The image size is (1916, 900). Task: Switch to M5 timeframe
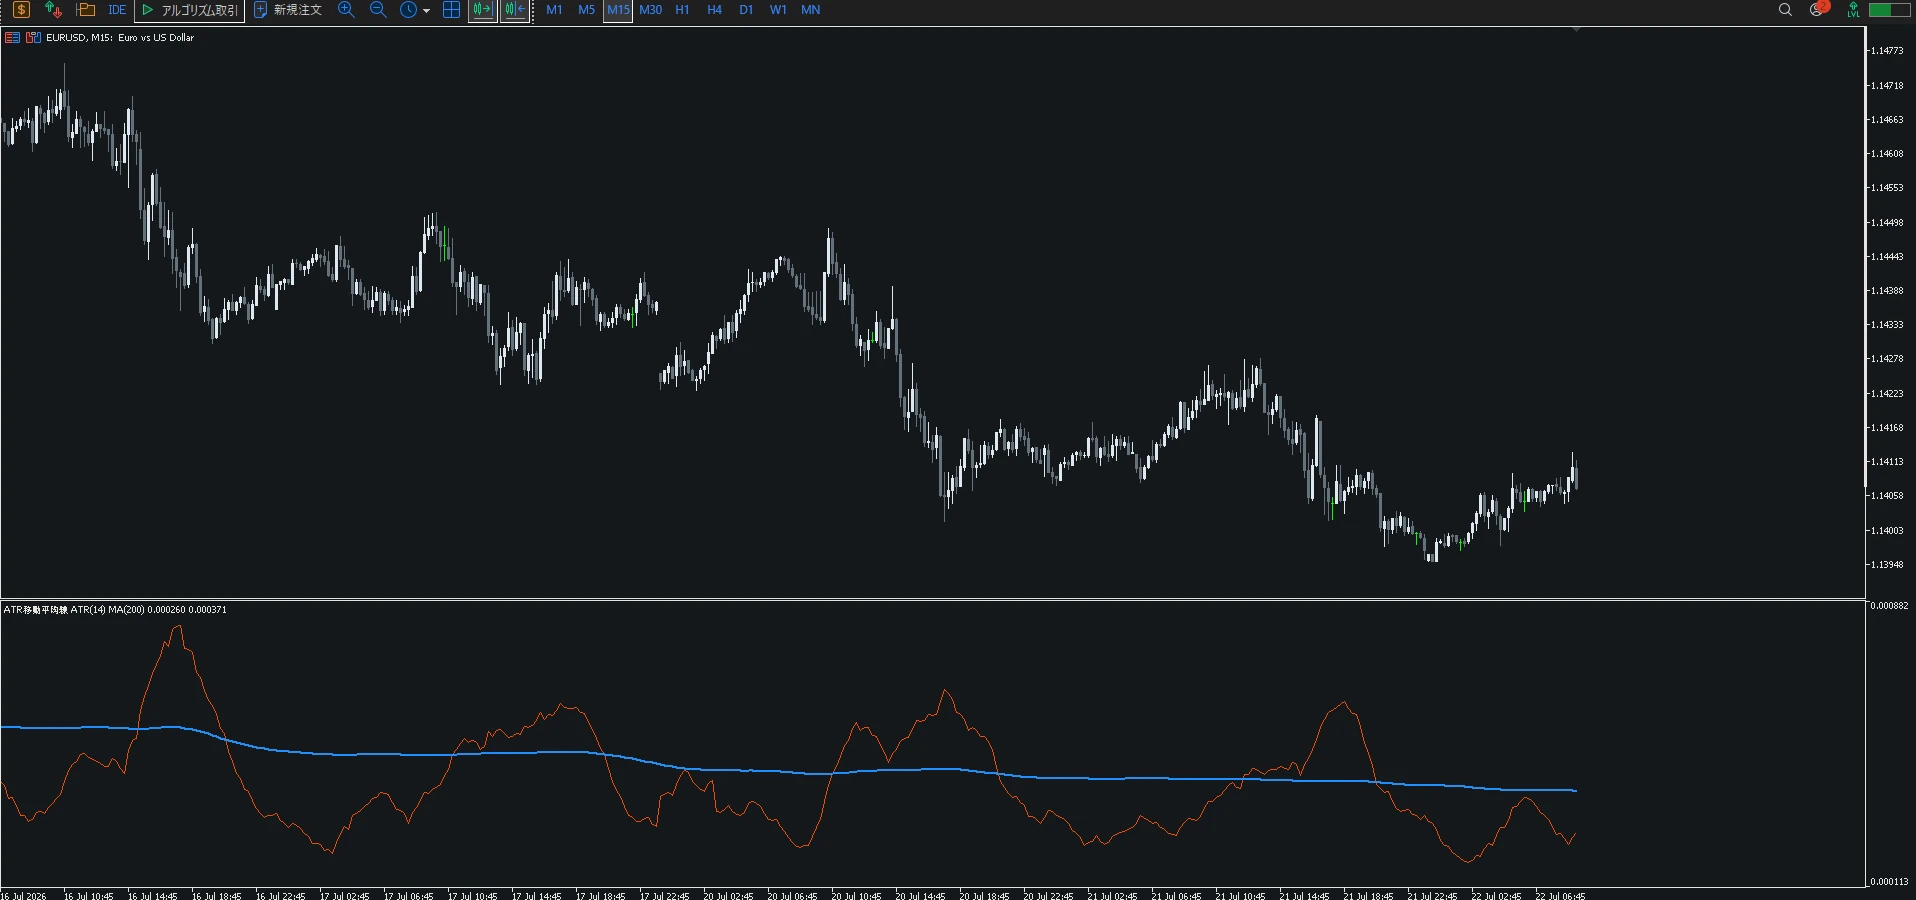coord(586,10)
